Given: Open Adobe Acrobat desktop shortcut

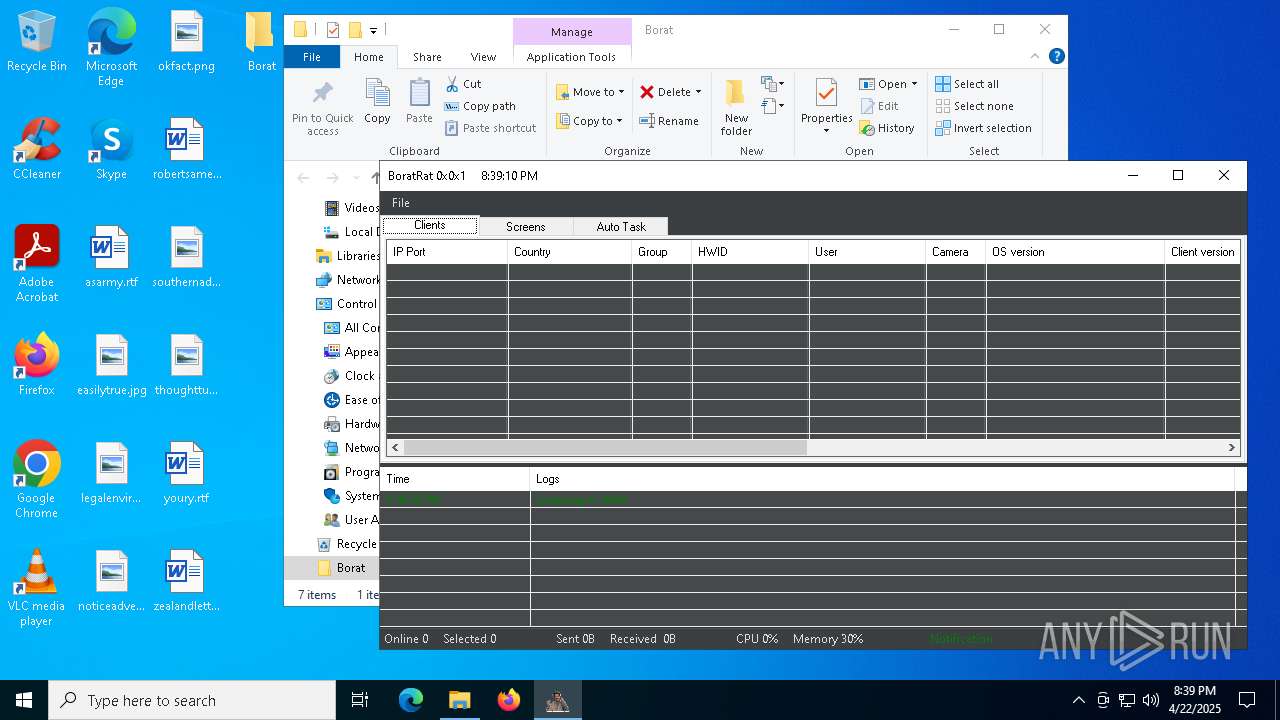Looking at the screenshot, I should pos(37,264).
